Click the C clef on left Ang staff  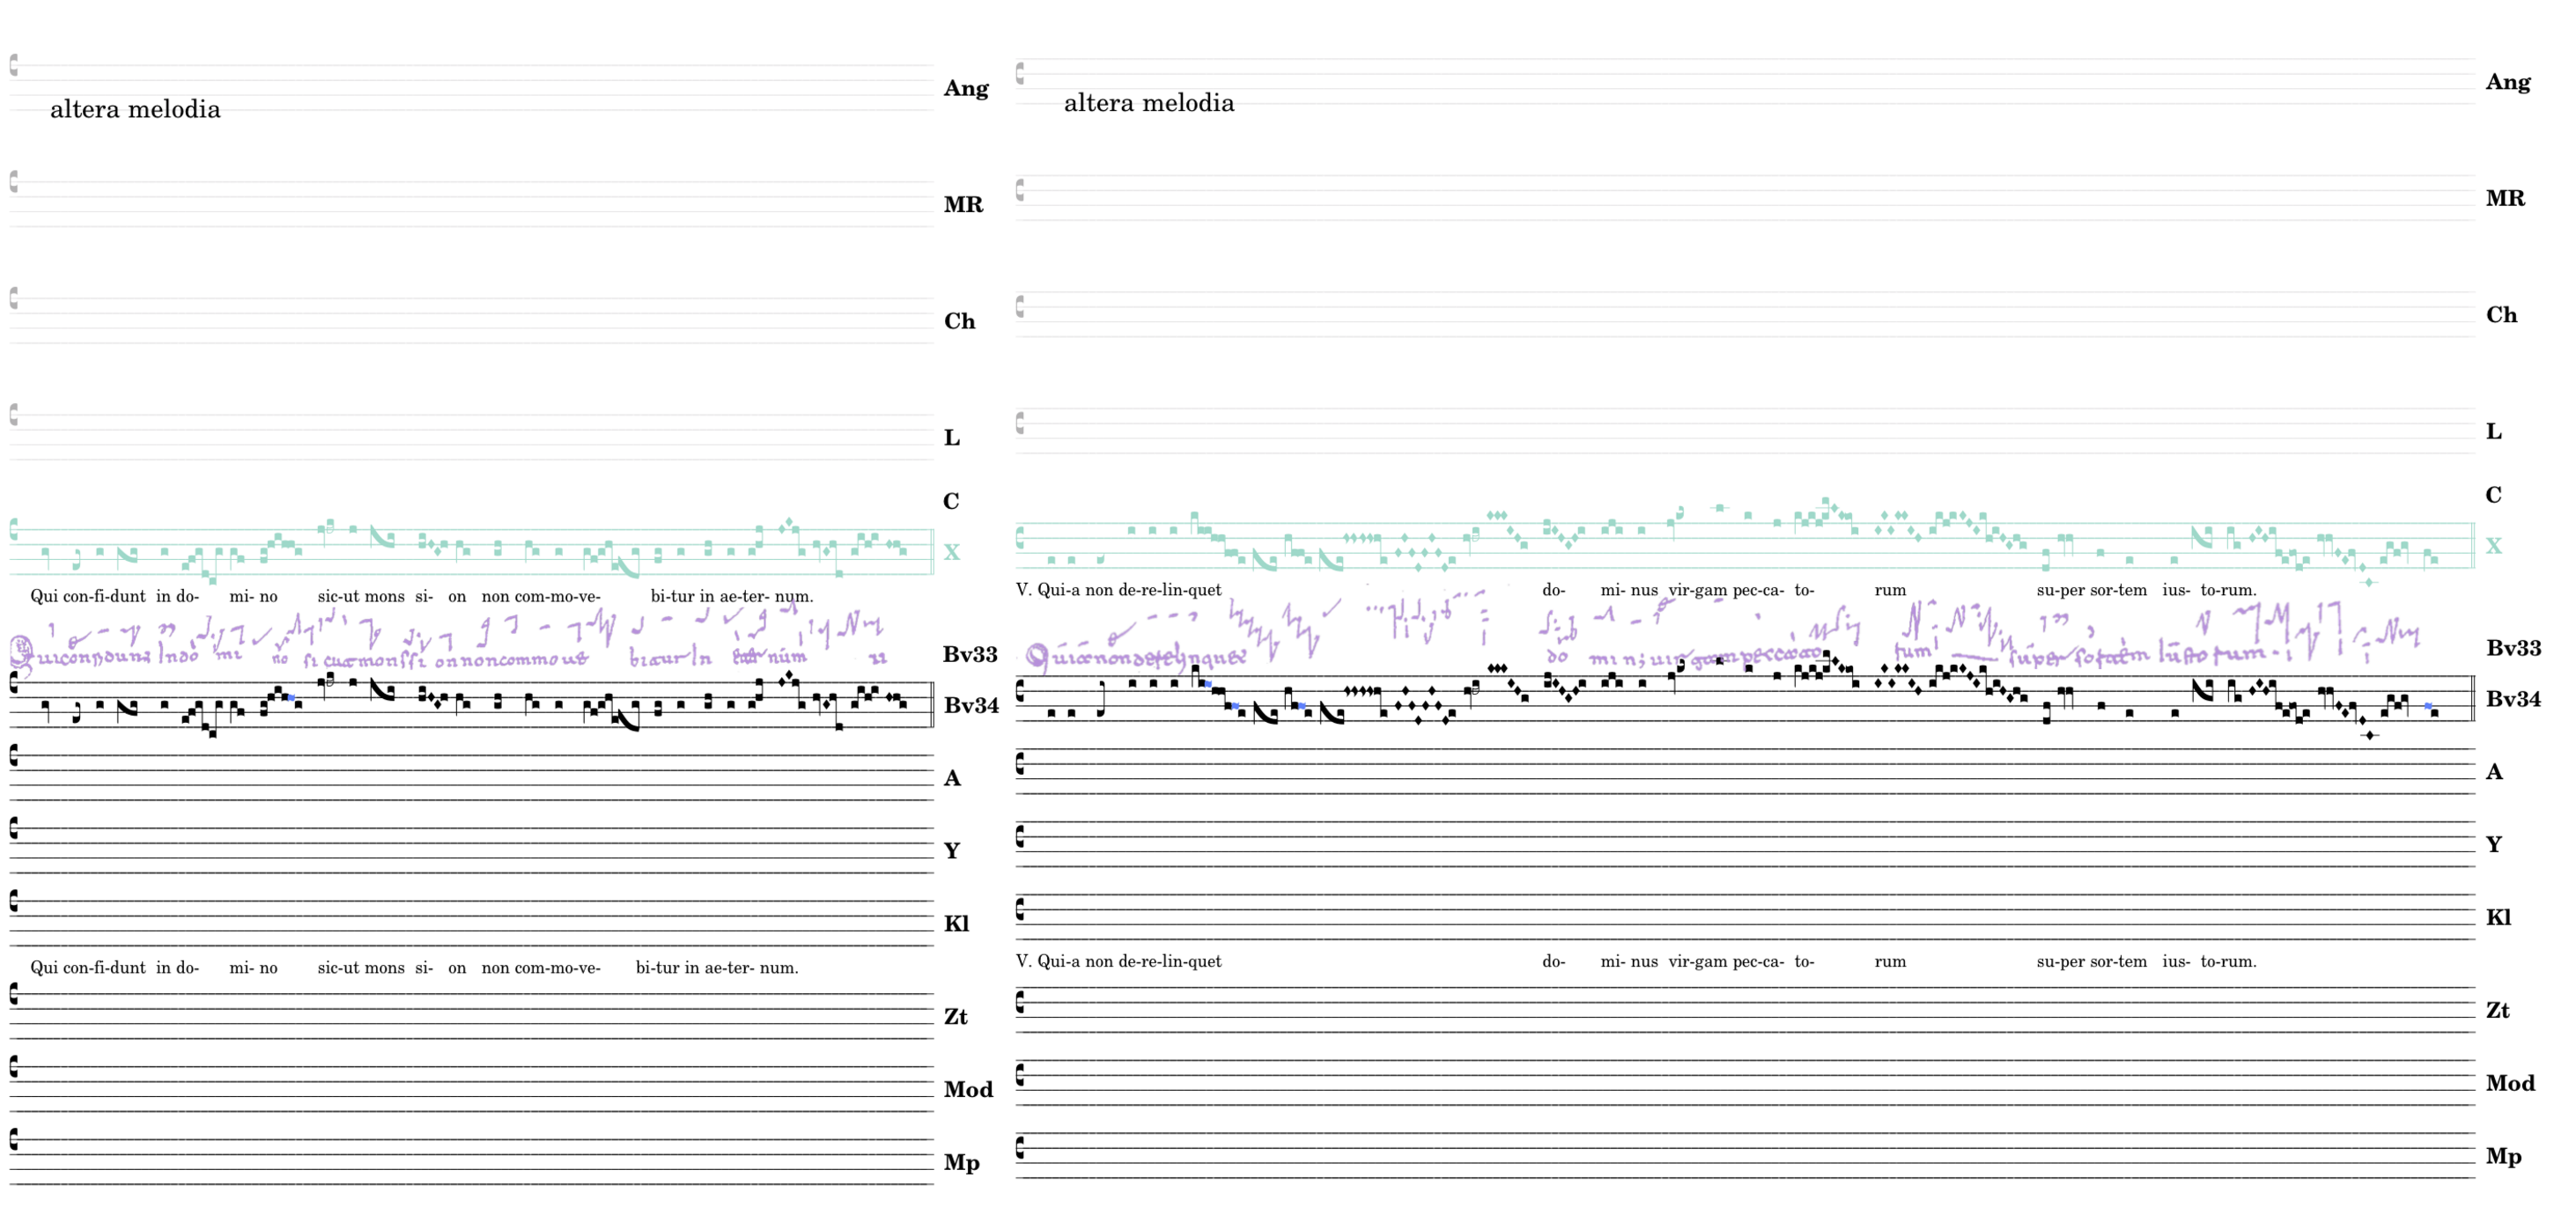(14, 66)
